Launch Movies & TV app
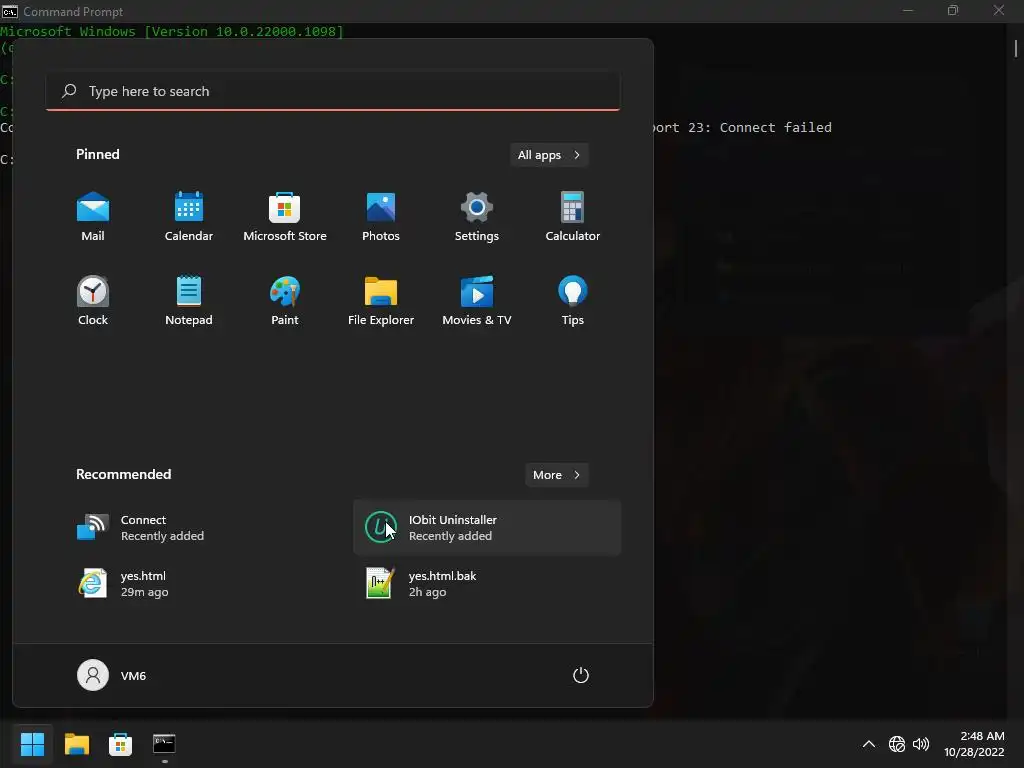This screenshot has height=768, width=1024. [477, 300]
